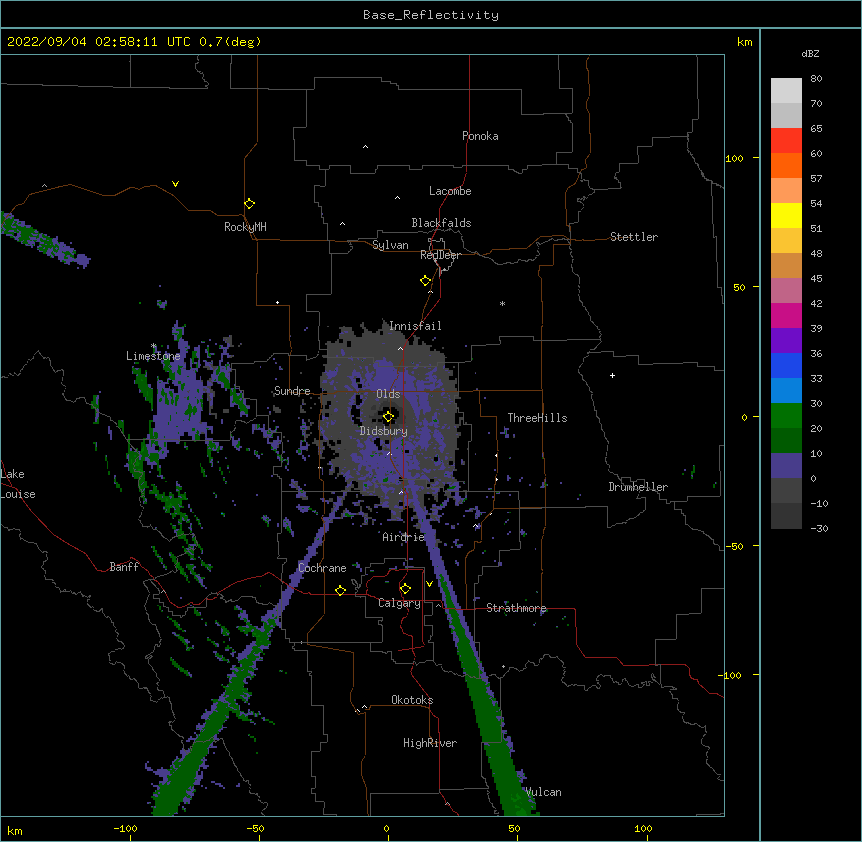Pick the orange 57-60 dBZ legend band
Screen dimensions: 862x842
tap(786, 165)
